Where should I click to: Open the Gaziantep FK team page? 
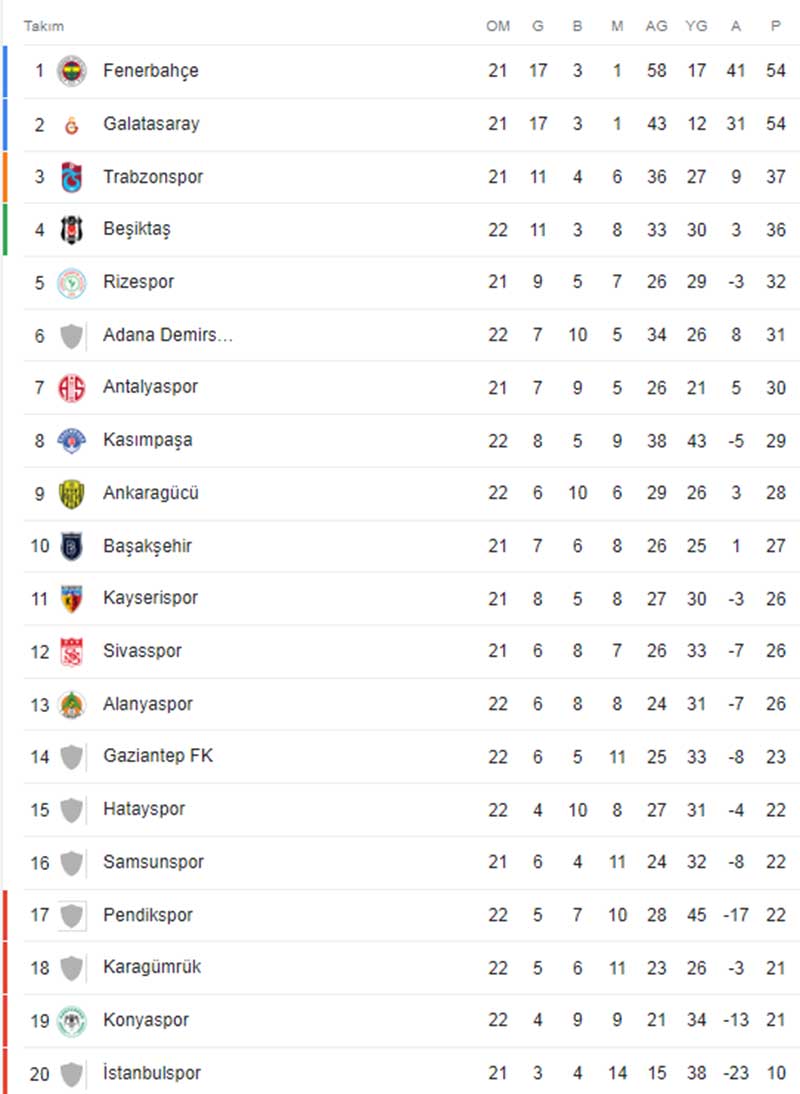(x=157, y=756)
